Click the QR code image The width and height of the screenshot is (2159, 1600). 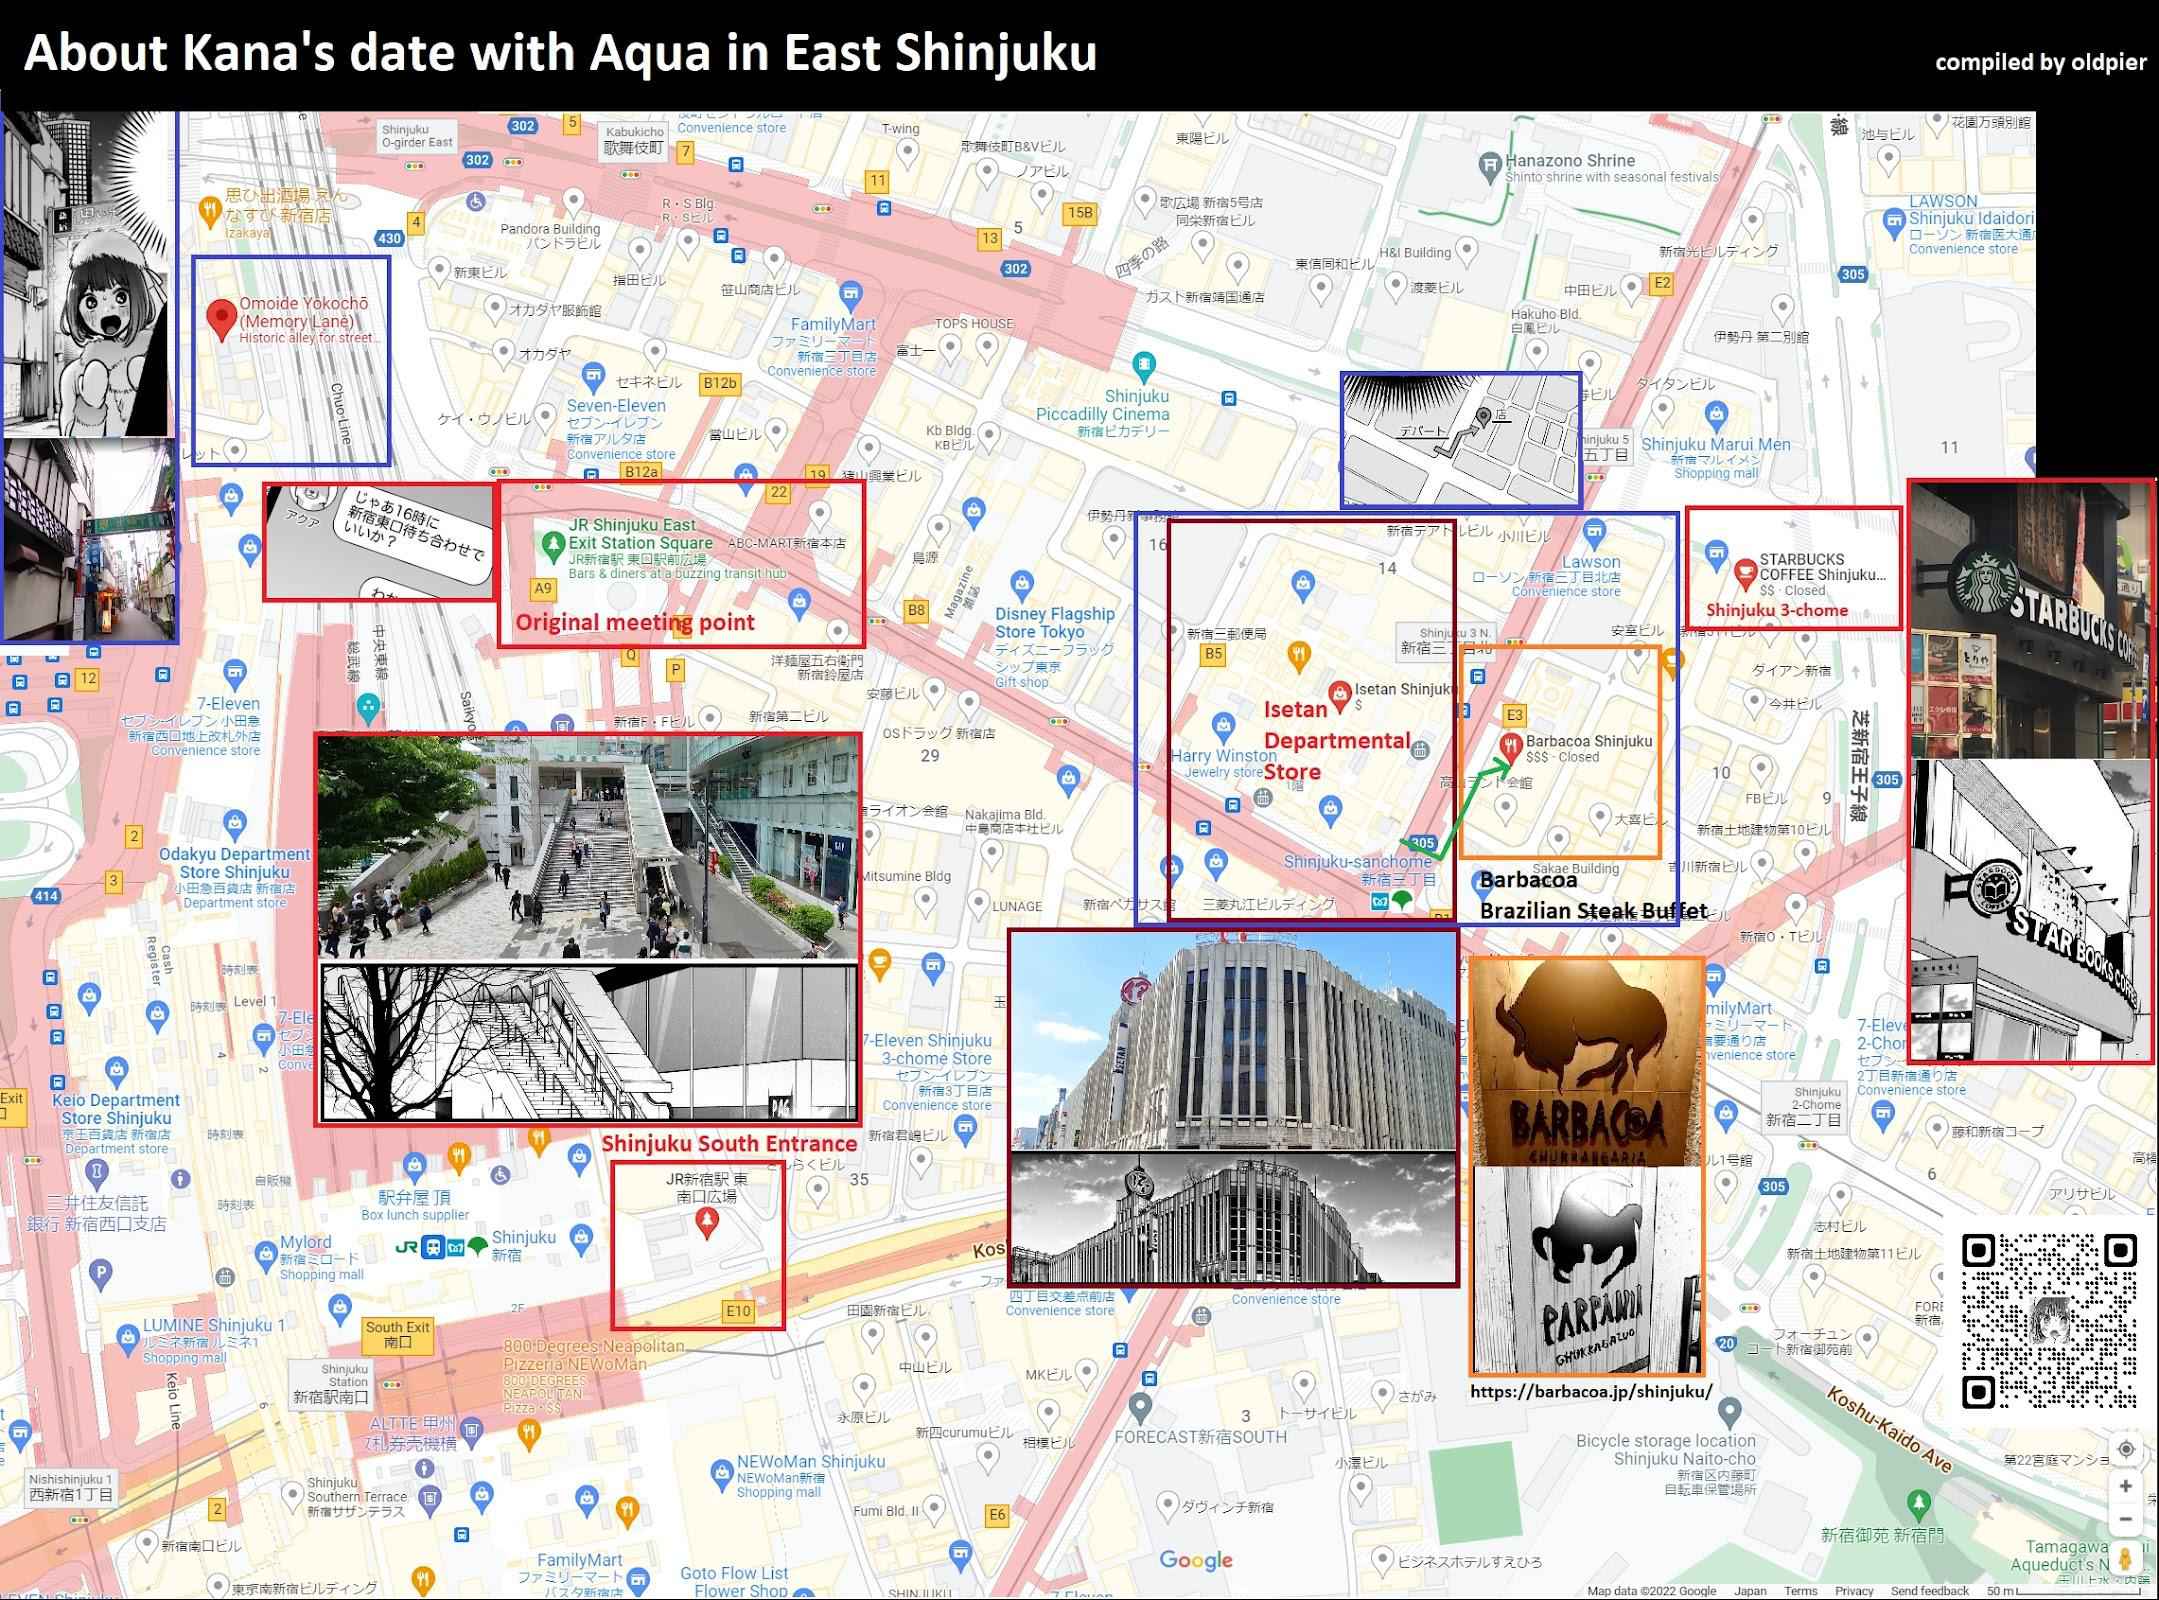2049,1321
